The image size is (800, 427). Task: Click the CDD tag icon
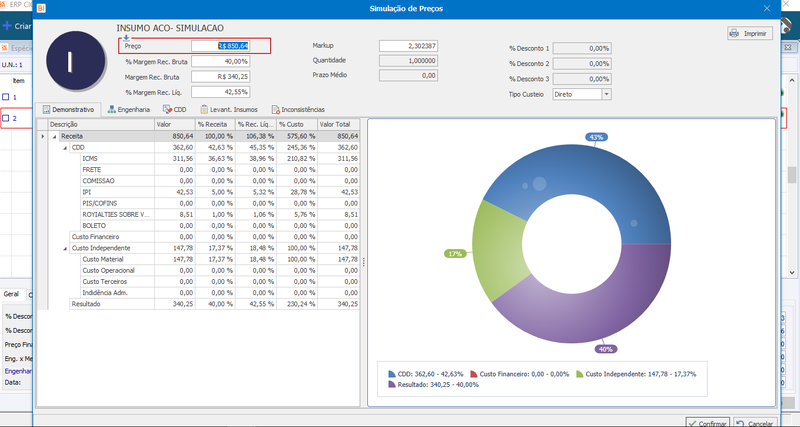[x=167, y=109]
